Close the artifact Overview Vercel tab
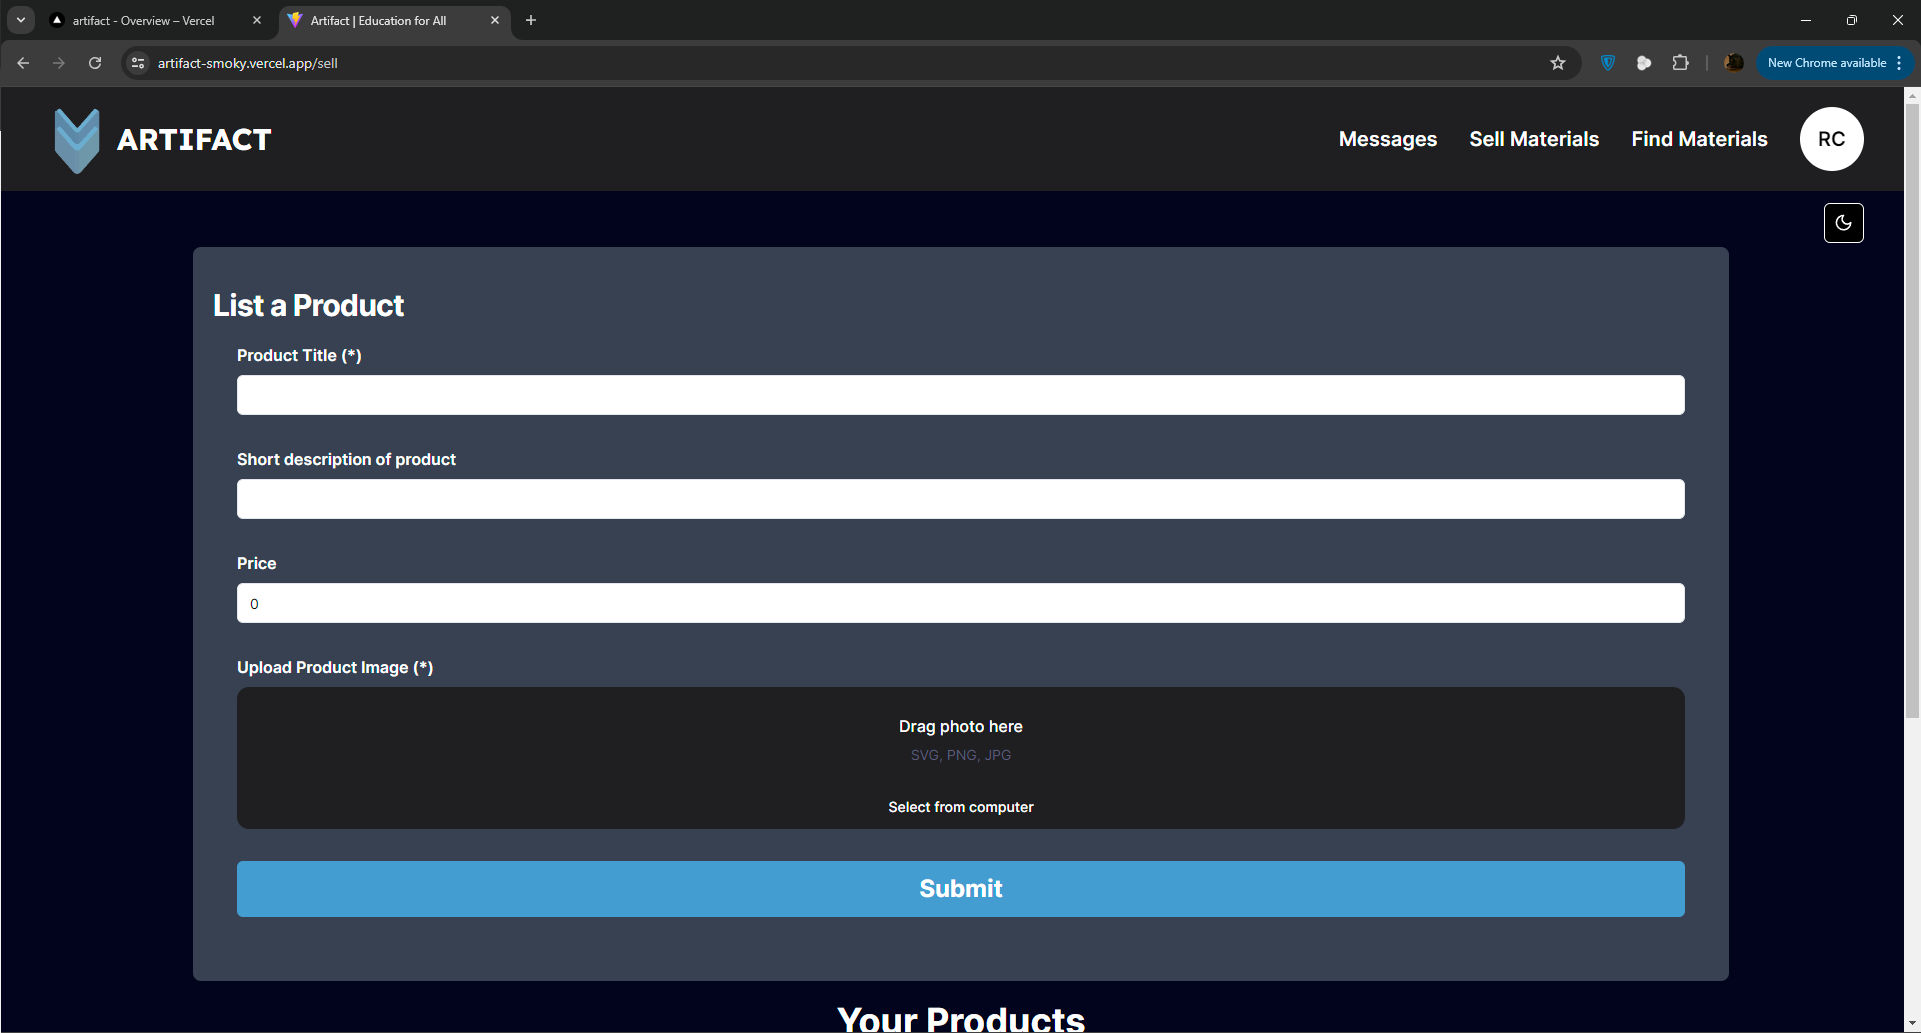Image resolution: width=1921 pixels, height=1033 pixels. tap(257, 20)
